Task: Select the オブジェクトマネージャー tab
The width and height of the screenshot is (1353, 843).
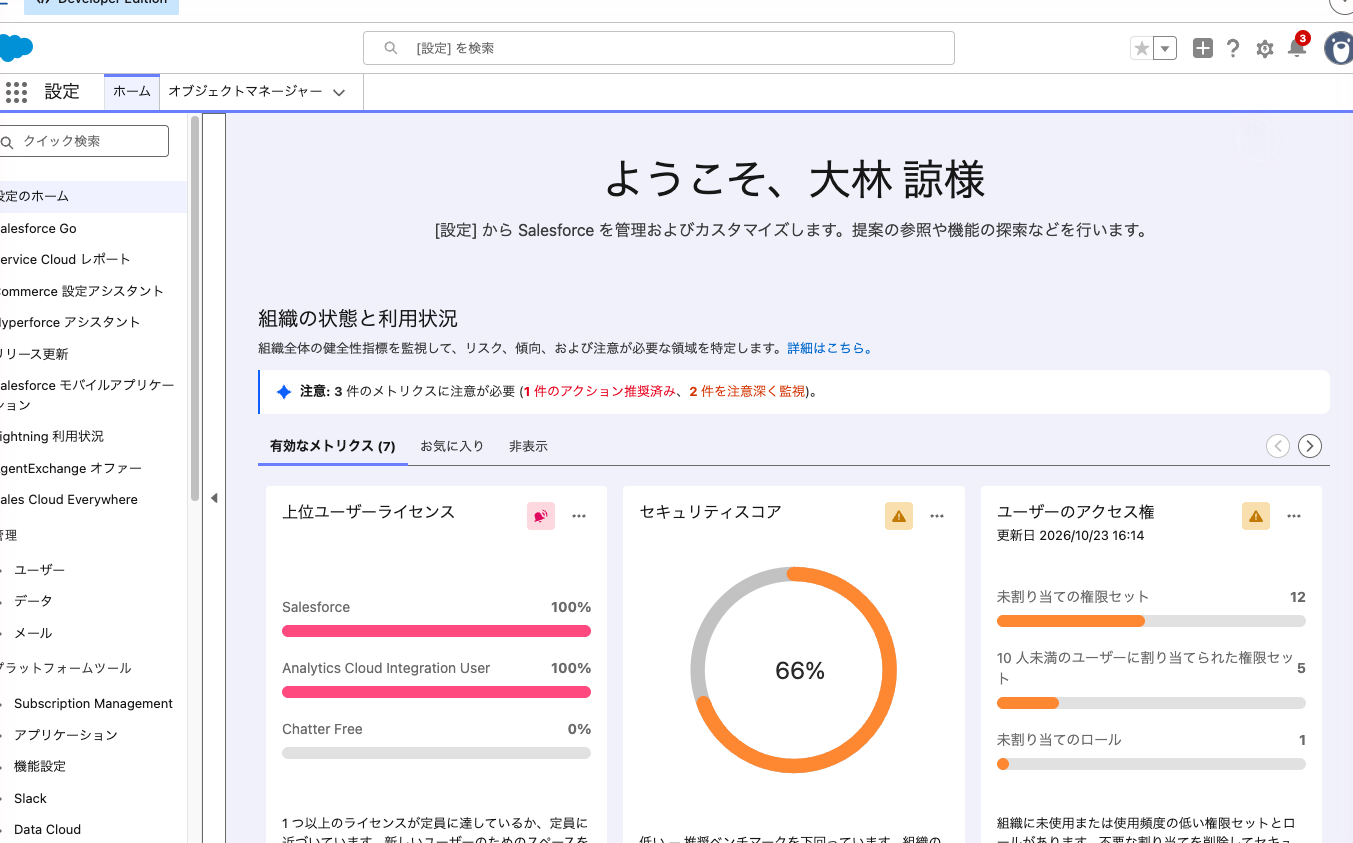Action: 245,91
